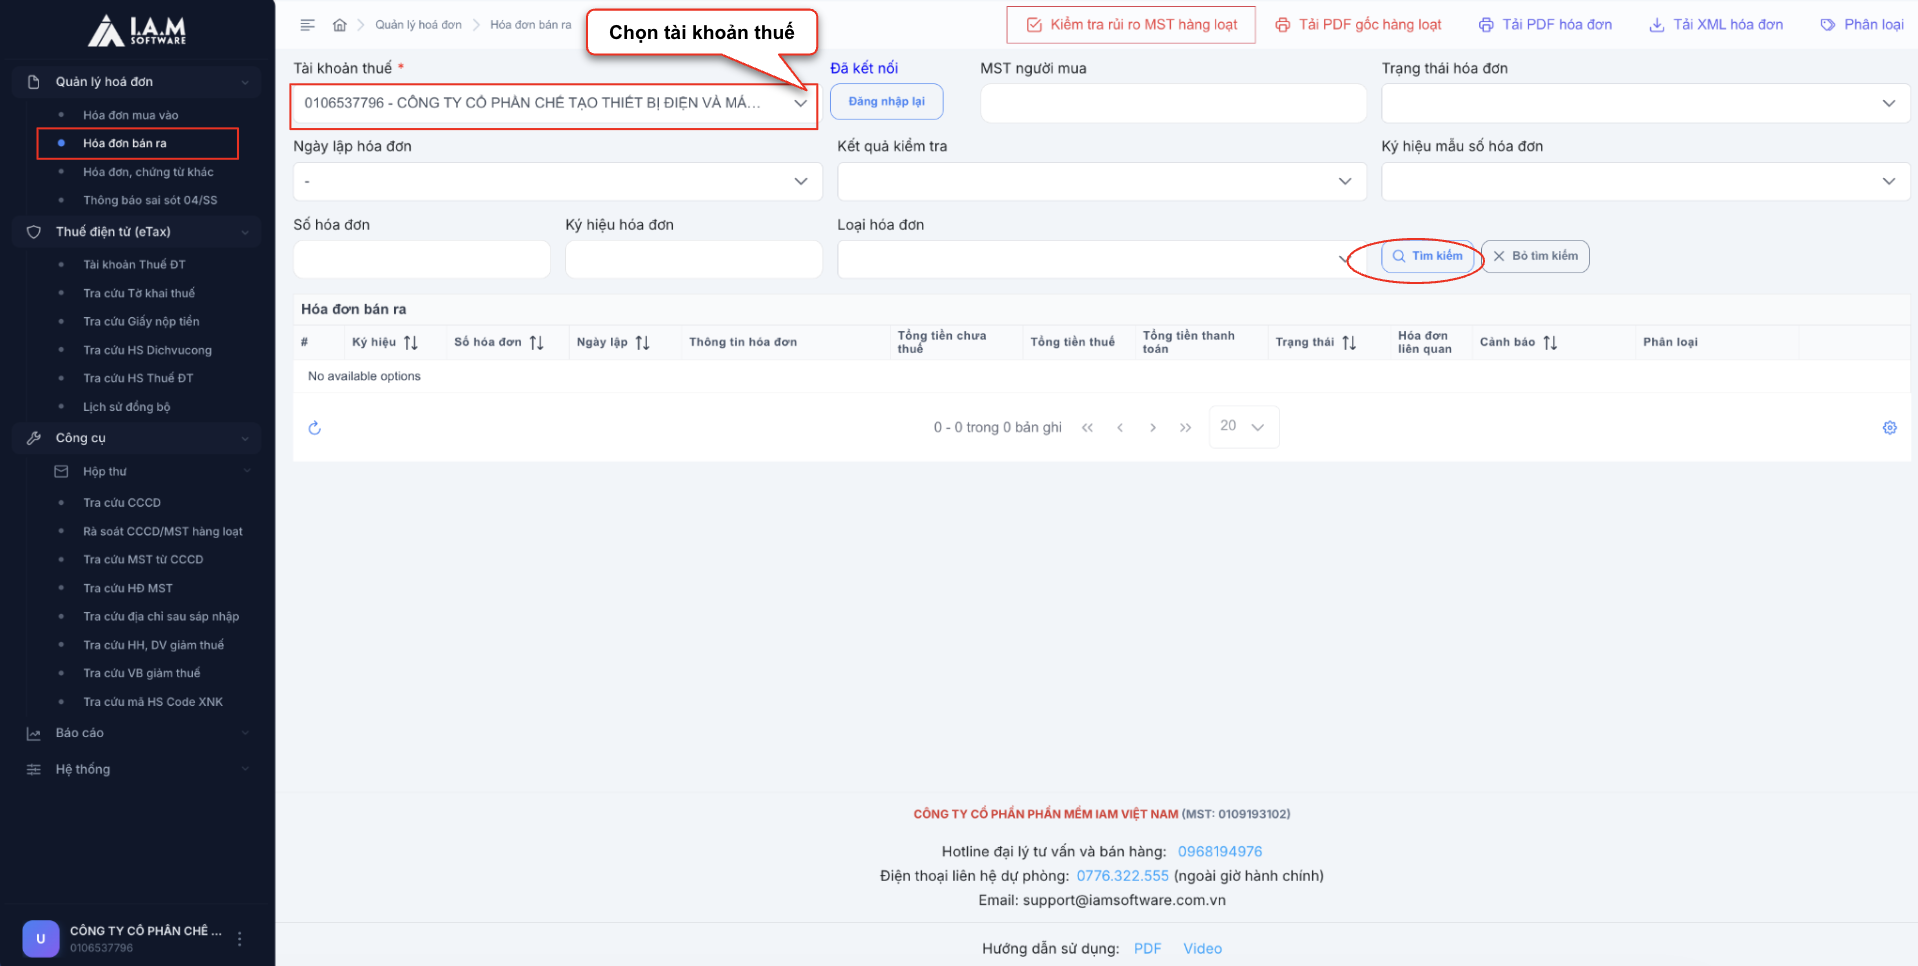Click the hamburger menu collapse icon
The image size is (1918, 966).
(308, 25)
